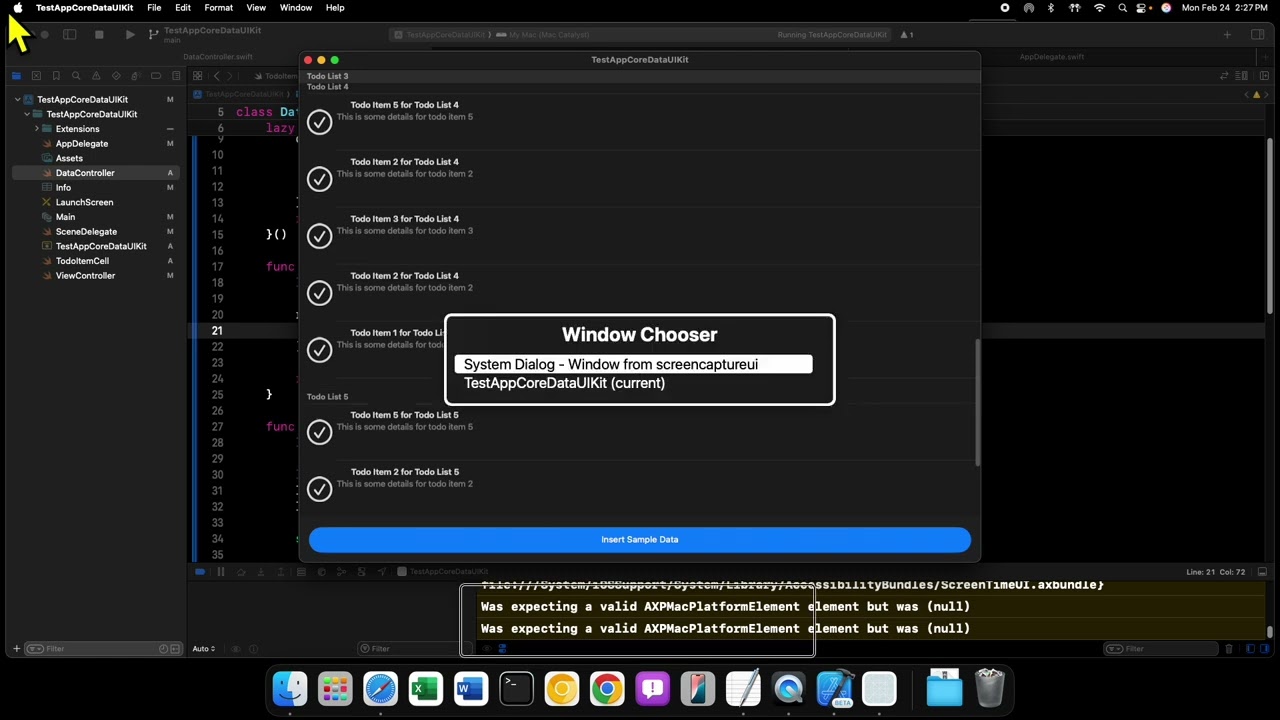Open the source control navigator

36,76
